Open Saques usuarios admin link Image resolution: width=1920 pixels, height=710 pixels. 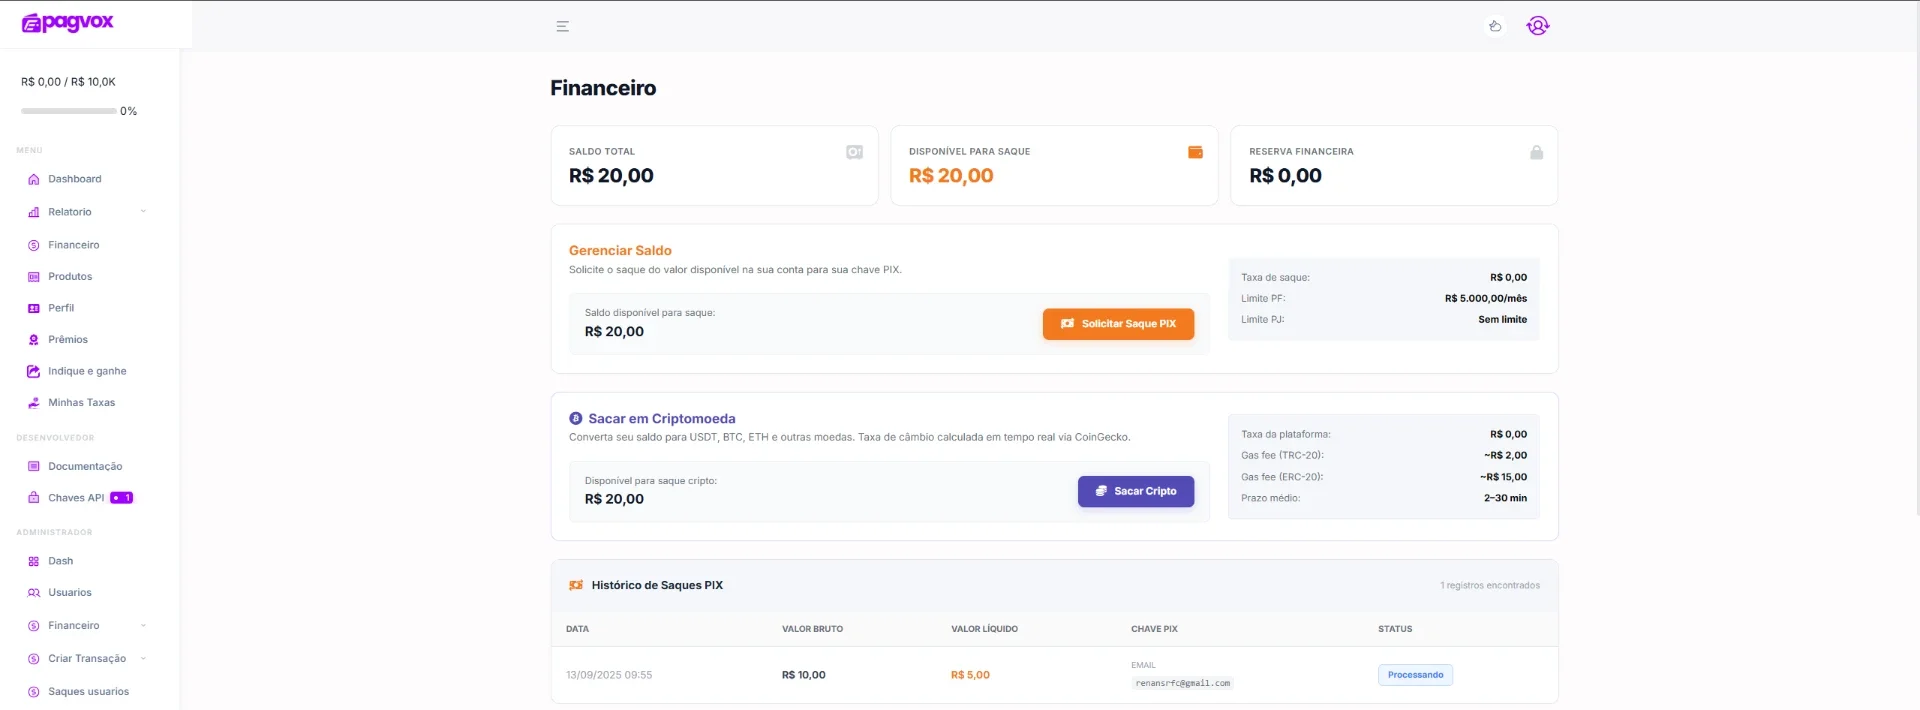coord(88,692)
